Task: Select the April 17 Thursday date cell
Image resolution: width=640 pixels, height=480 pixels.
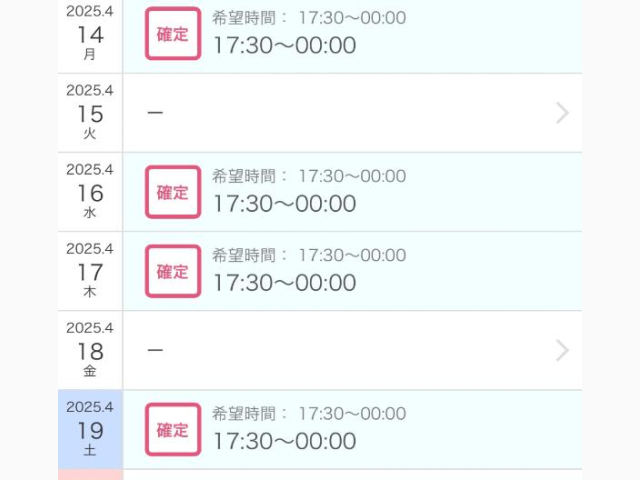Action: [90, 271]
